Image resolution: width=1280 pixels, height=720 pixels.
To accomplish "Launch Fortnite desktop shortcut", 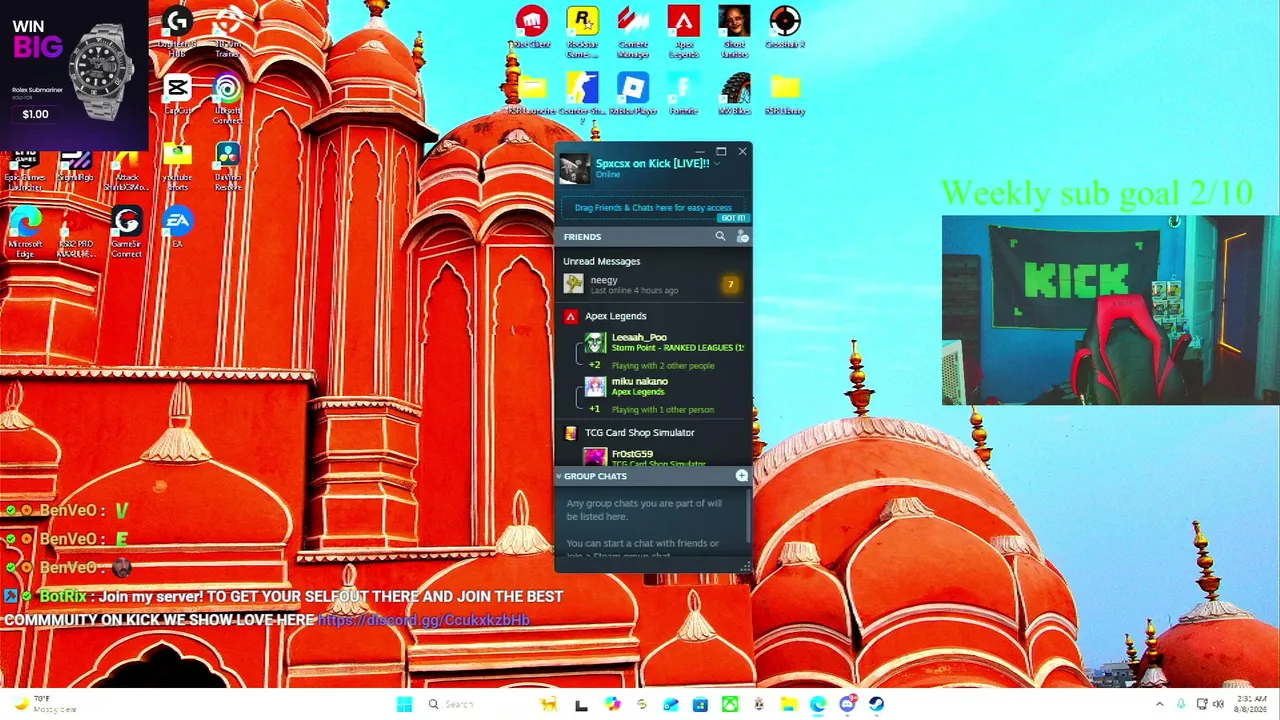I will (x=684, y=93).
